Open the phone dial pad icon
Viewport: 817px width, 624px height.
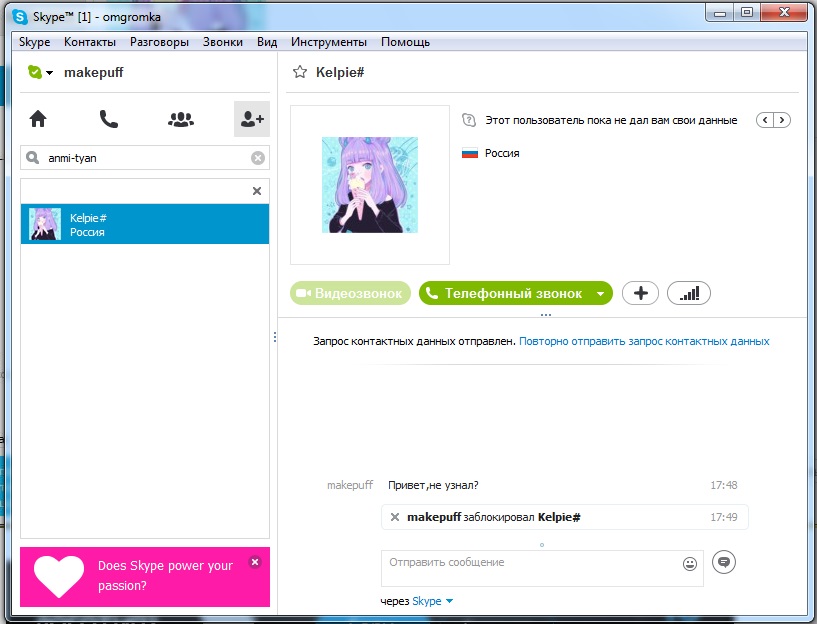(108, 119)
